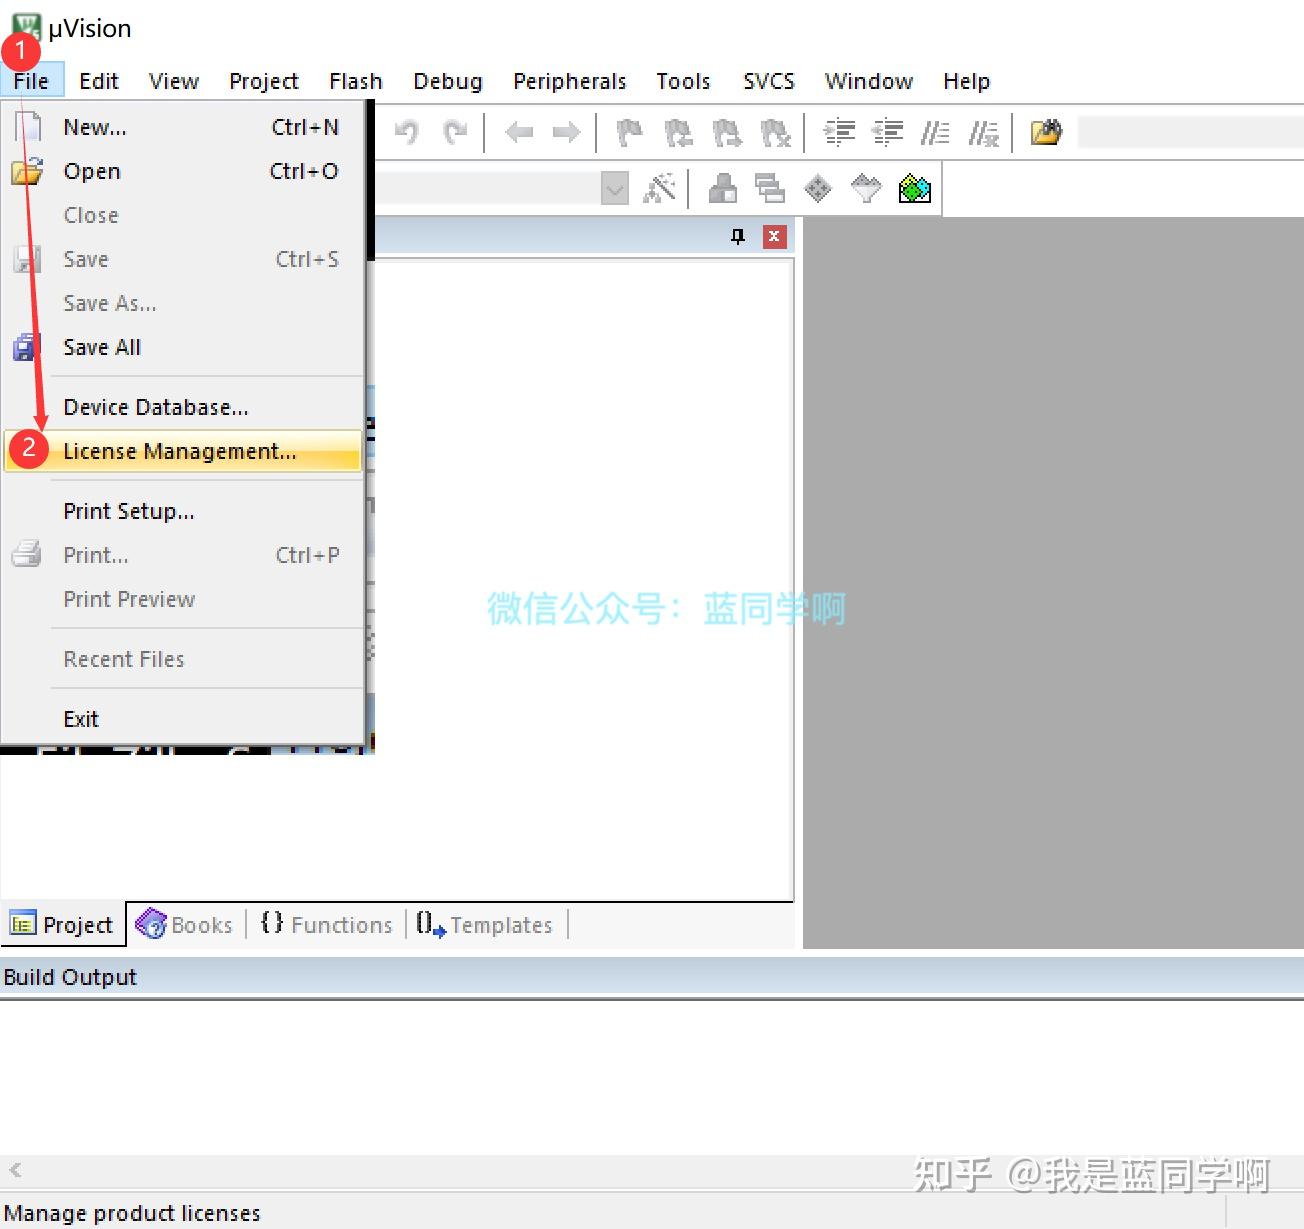Click the Unindent selection icon
This screenshot has width=1304, height=1229.
888,132
